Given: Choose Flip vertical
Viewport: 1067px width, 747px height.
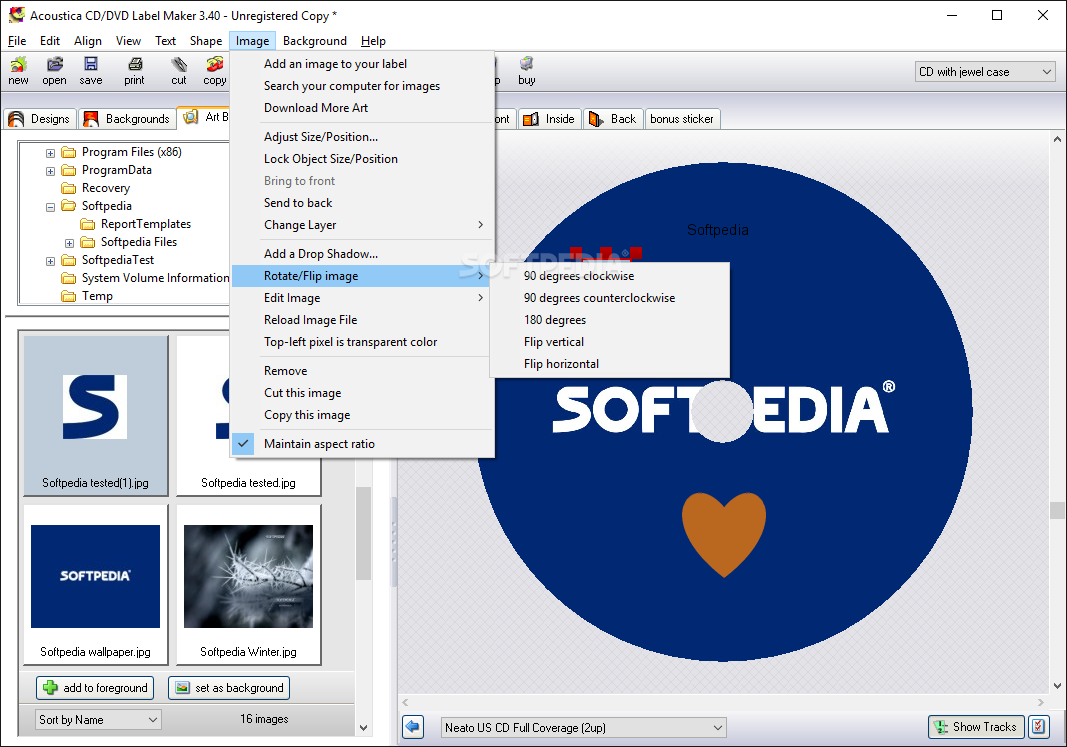Looking at the screenshot, I should coord(609,342).
